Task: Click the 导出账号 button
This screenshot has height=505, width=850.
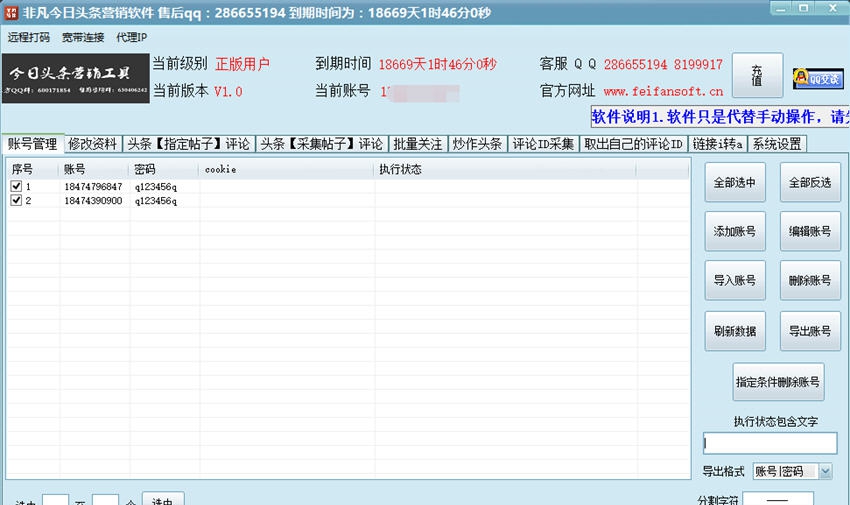Action: tap(810, 331)
